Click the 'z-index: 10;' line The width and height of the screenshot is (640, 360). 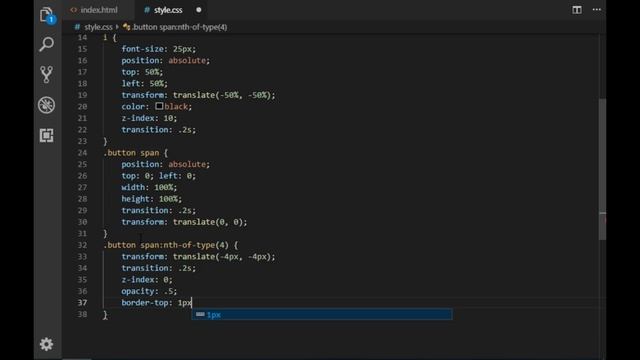tap(149, 118)
